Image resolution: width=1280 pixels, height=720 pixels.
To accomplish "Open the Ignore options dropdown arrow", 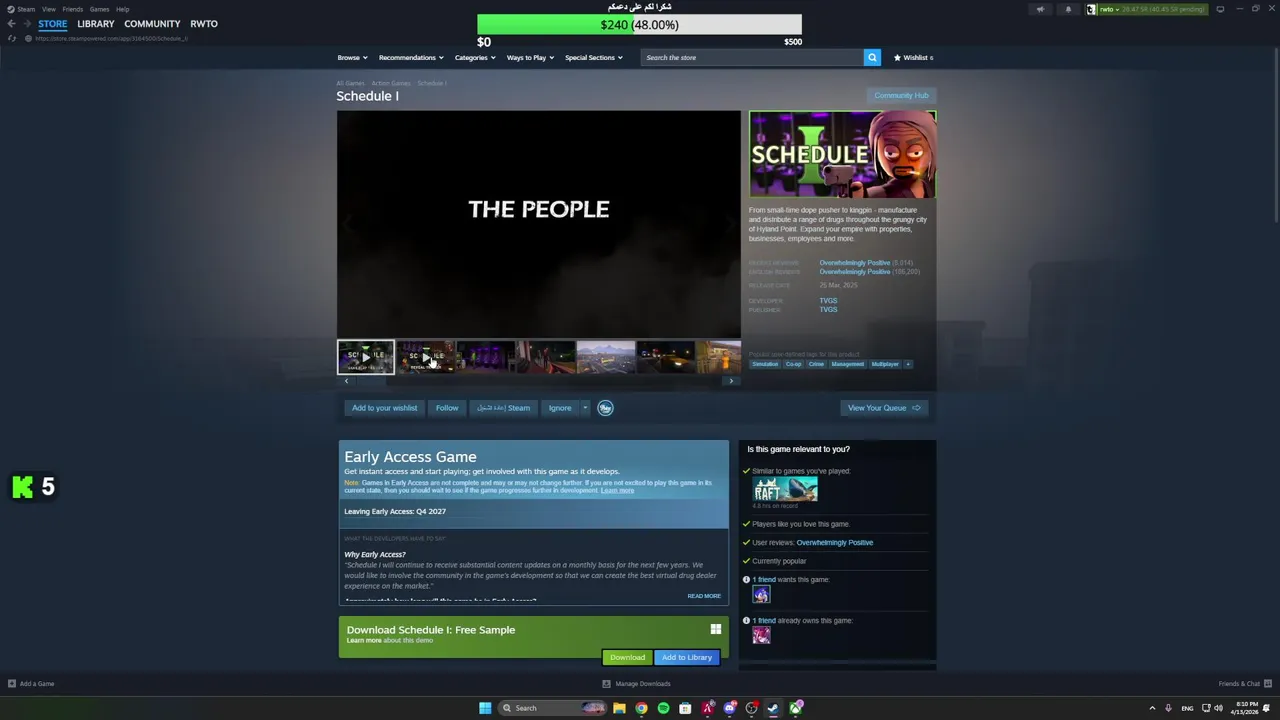I will coord(585,408).
